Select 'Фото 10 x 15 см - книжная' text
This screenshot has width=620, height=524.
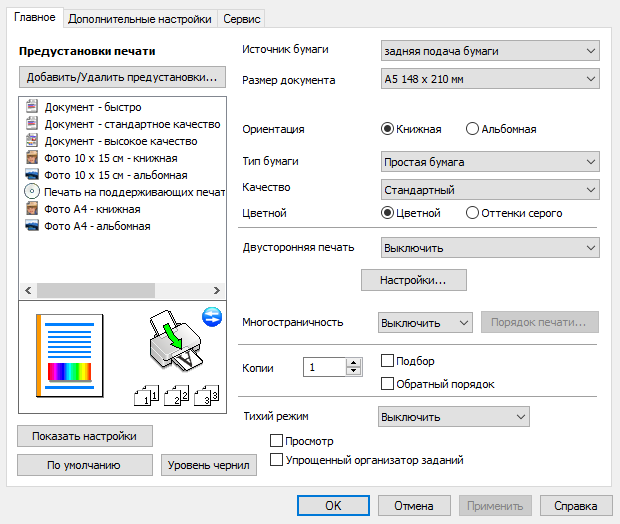point(111,158)
